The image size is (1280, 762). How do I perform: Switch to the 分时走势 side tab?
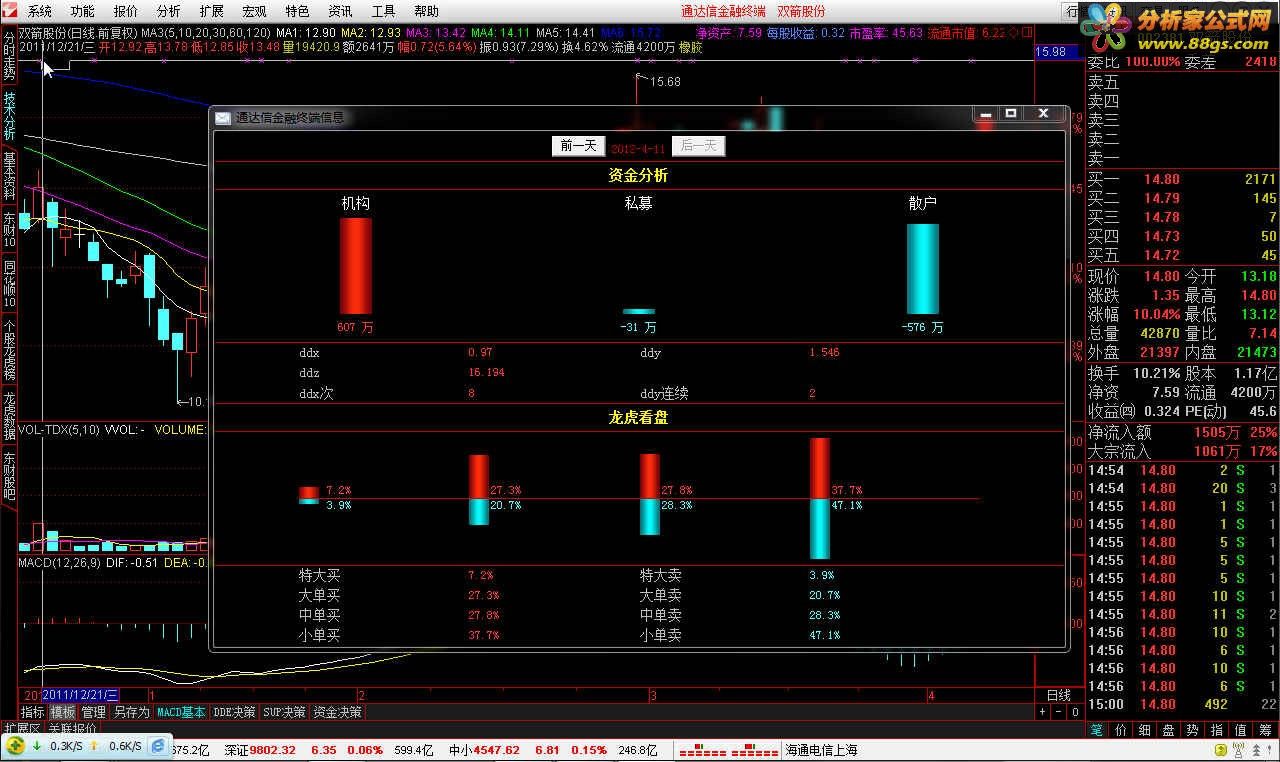(x=9, y=57)
